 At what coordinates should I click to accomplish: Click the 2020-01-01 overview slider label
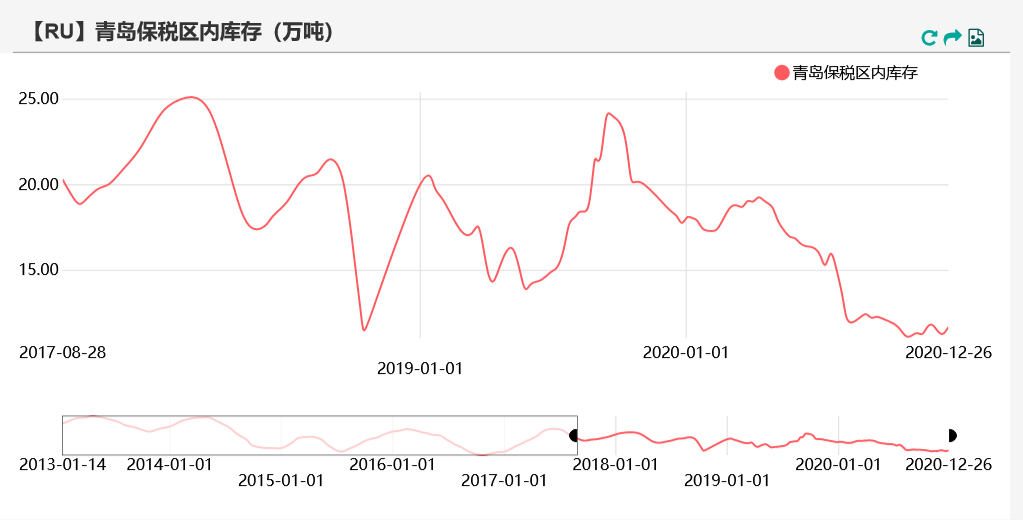[838, 465]
